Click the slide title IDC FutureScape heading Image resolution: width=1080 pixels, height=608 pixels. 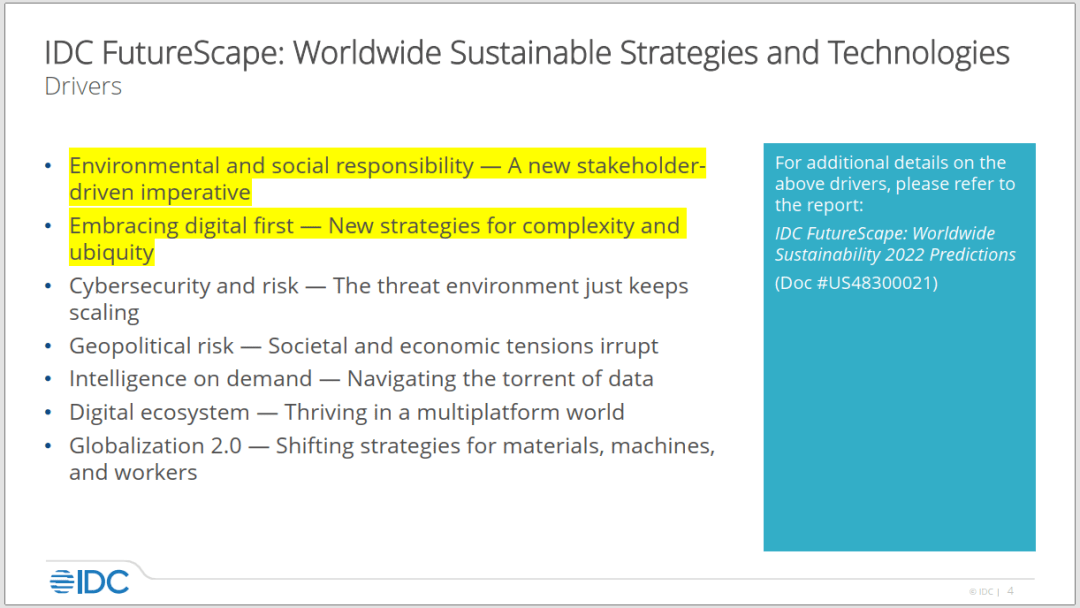click(527, 53)
